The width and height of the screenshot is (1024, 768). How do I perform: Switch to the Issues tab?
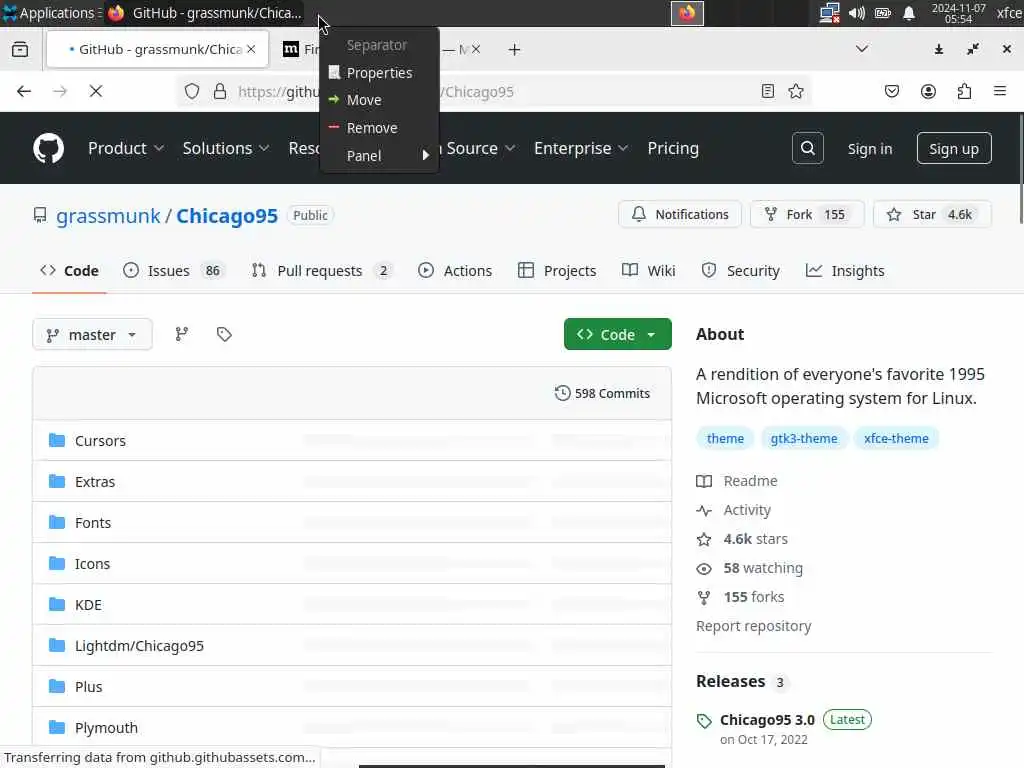[174, 270]
